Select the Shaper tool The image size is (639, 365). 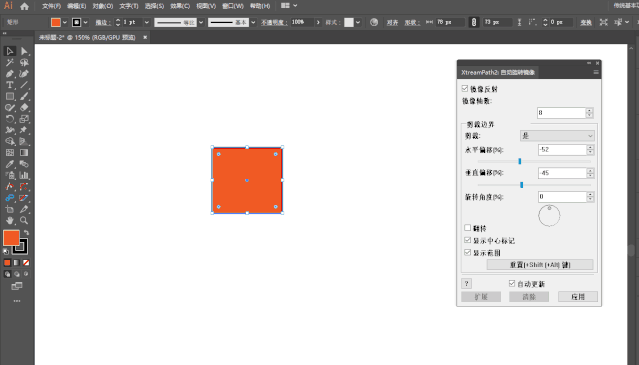point(10,108)
